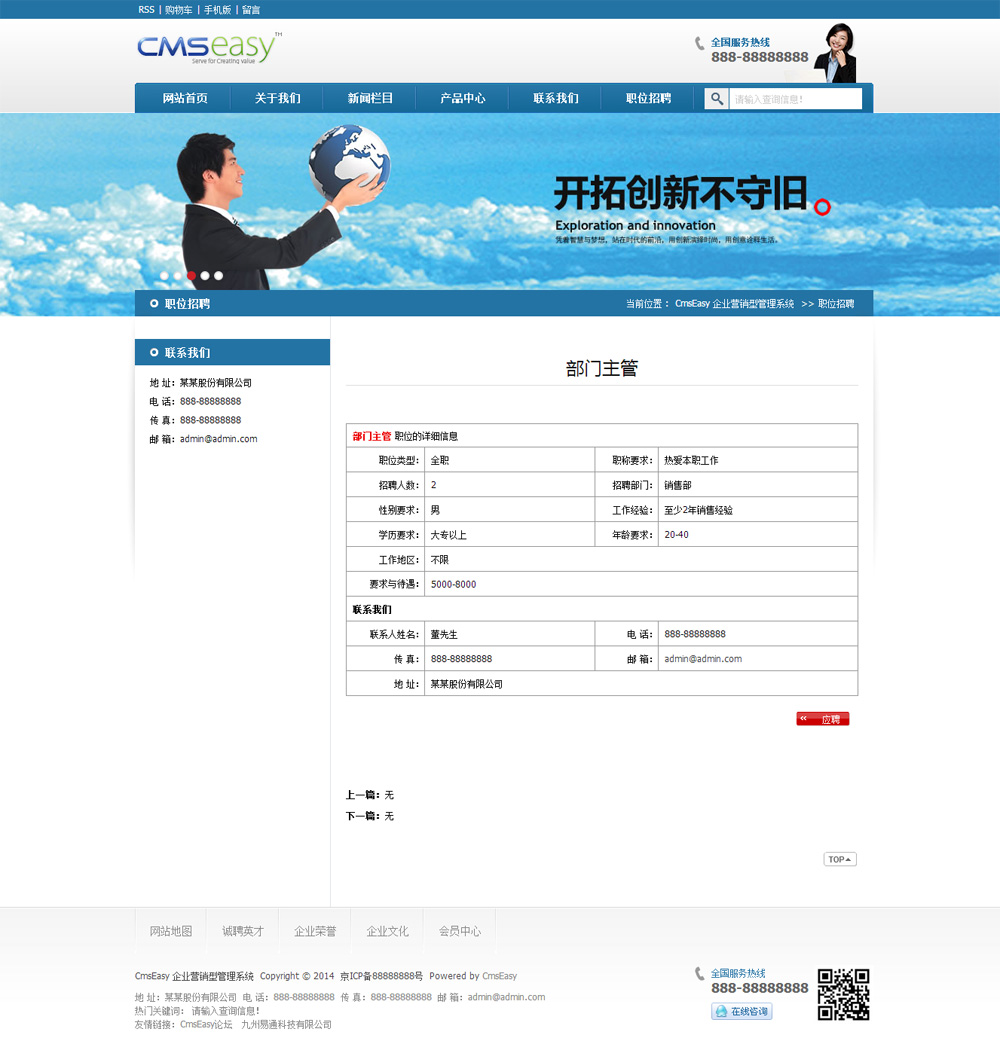Screen dimensions: 1000x1044
Task: Open the 诚聘英才 footer tab
Action: 243,931
